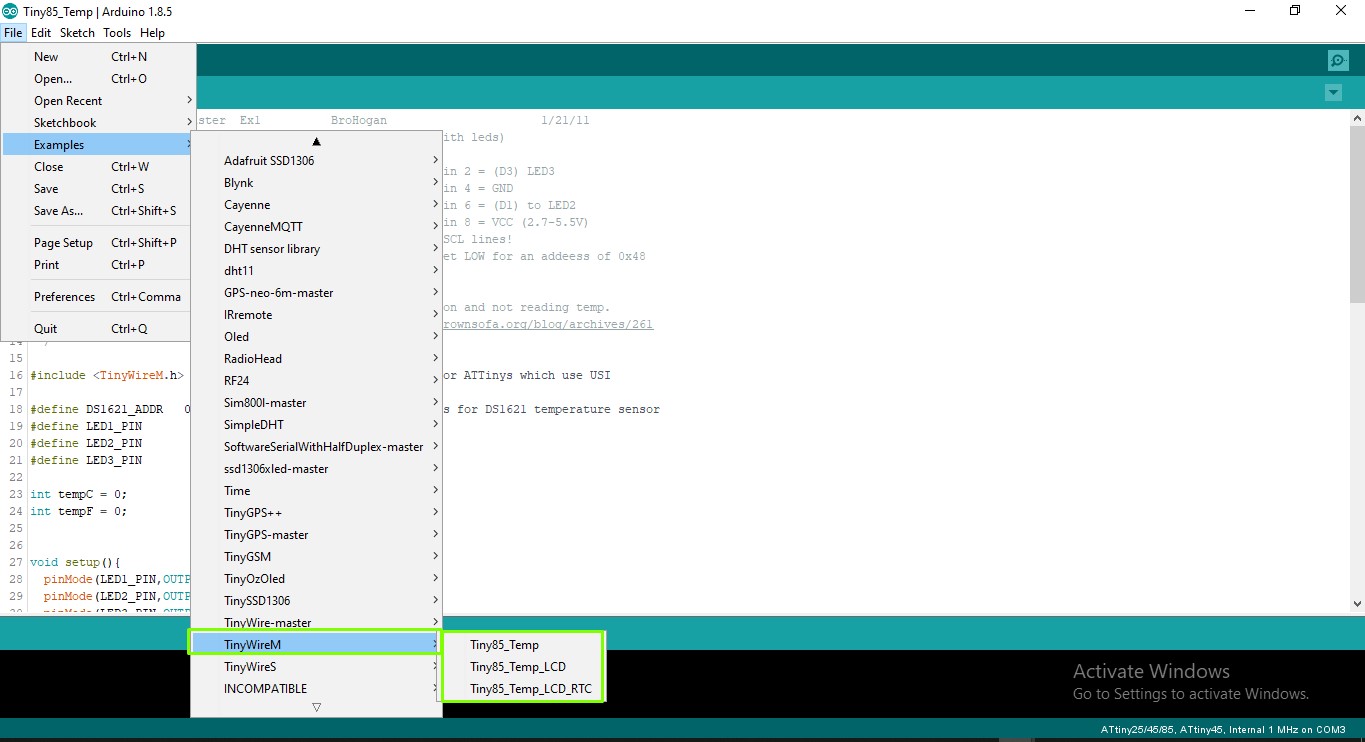The image size is (1365, 742).
Task: Click the editor scrollbar up arrow
Action: coord(1357,118)
